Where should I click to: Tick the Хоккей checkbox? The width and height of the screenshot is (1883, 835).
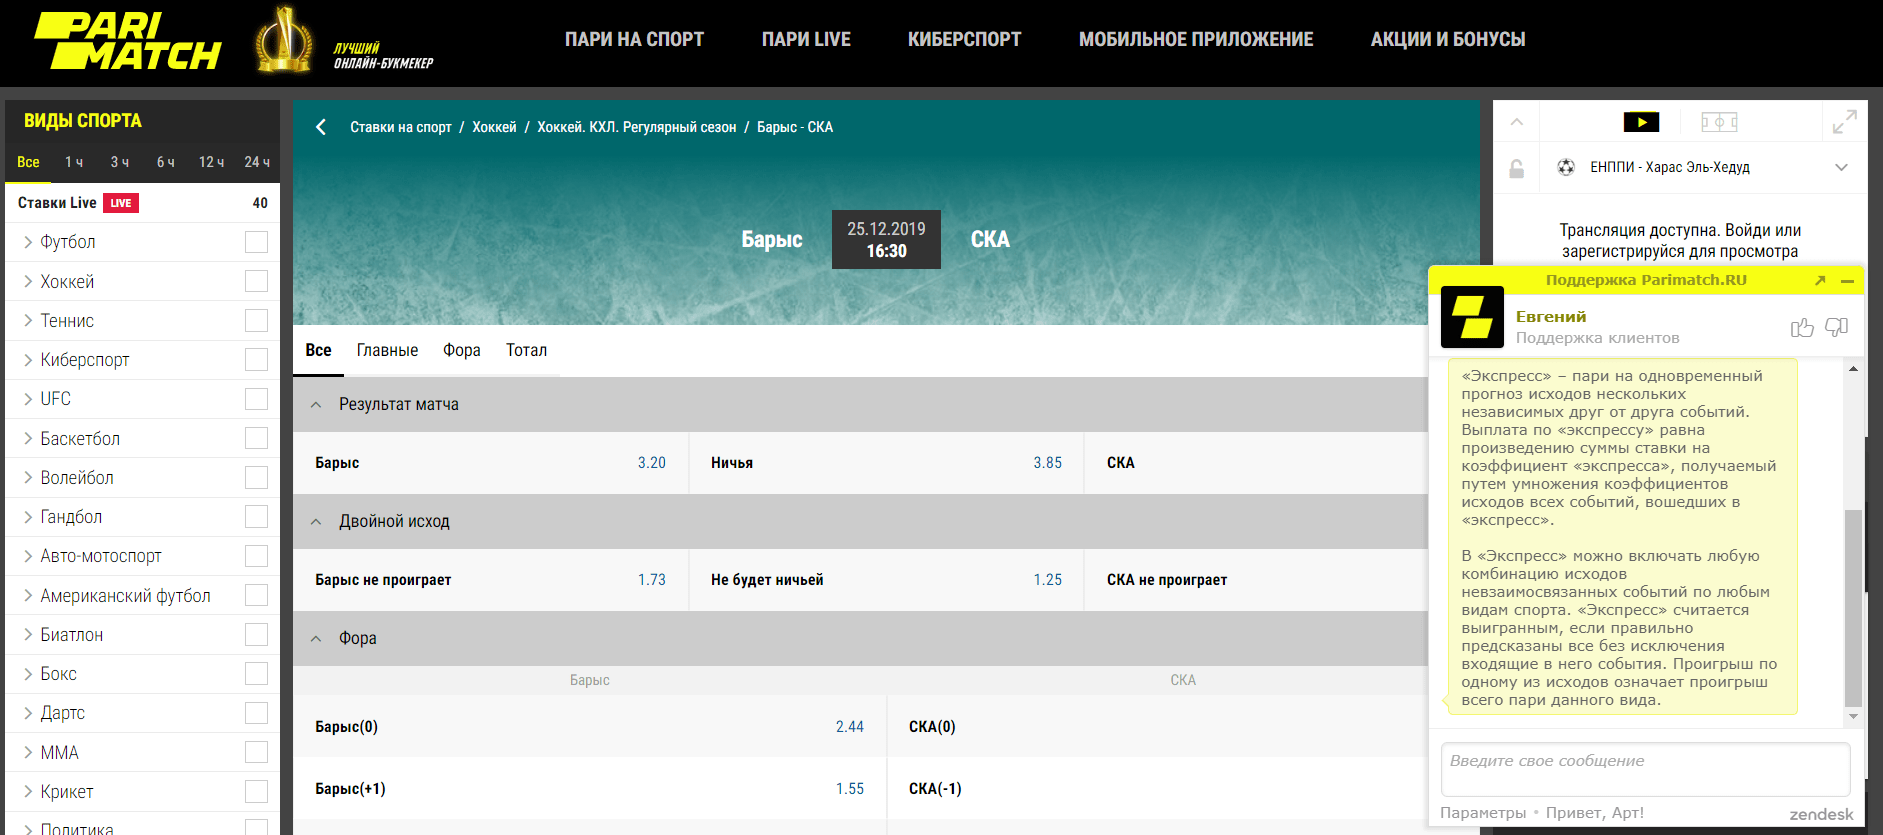tap(256, 281)
